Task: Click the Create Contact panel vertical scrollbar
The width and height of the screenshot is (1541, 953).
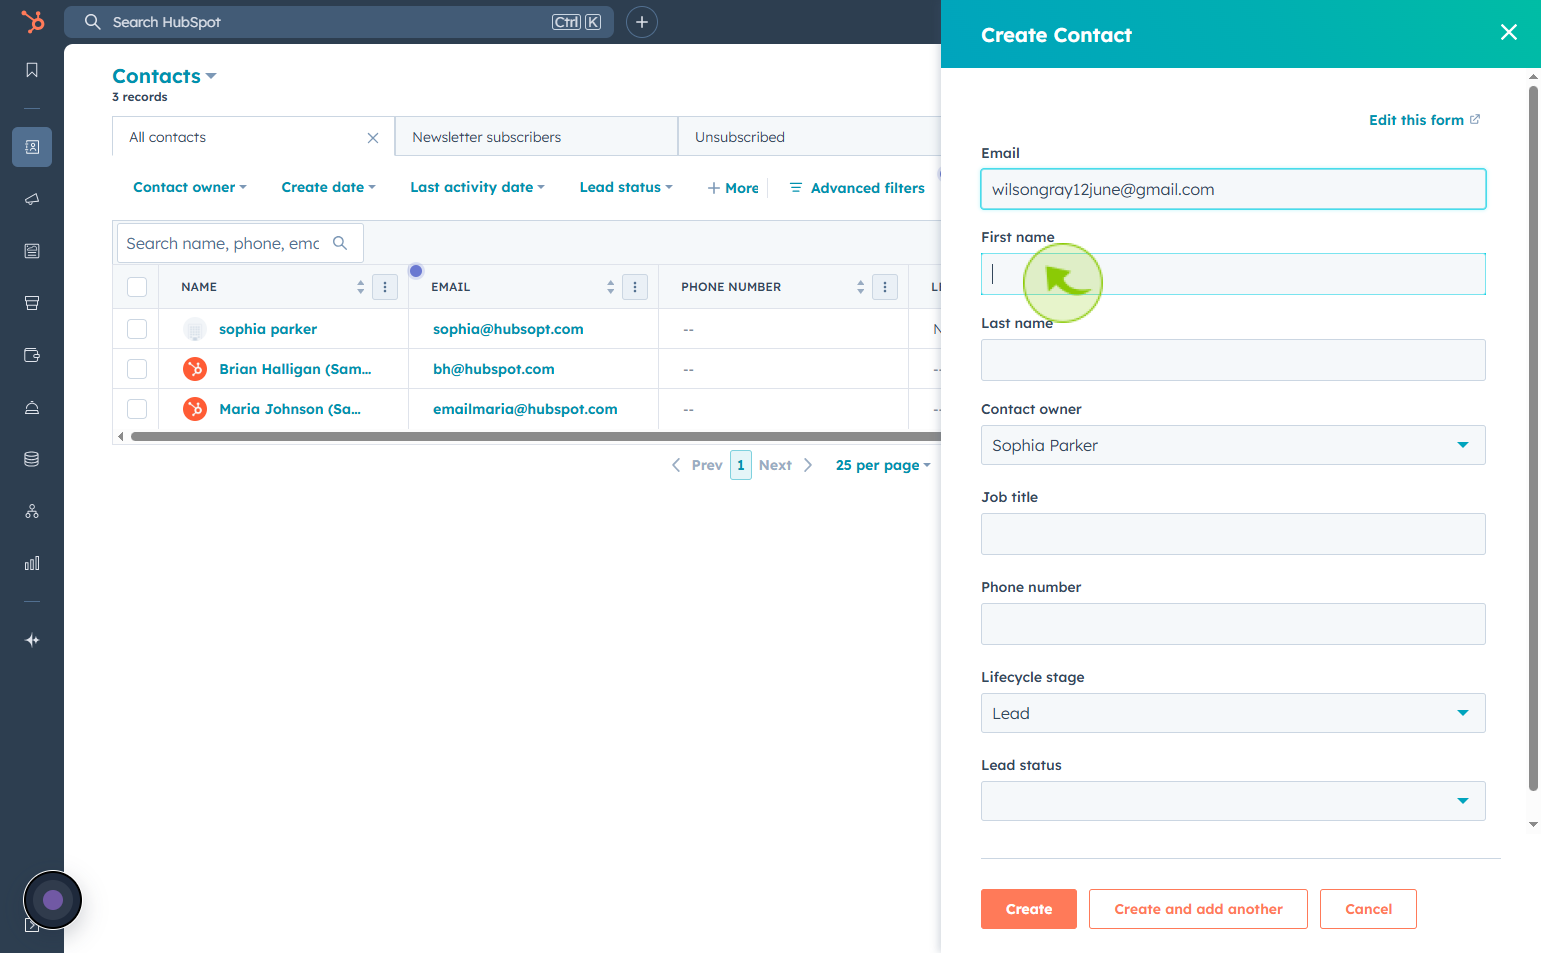Action: pyautogui.click(x=1533, y=438)
